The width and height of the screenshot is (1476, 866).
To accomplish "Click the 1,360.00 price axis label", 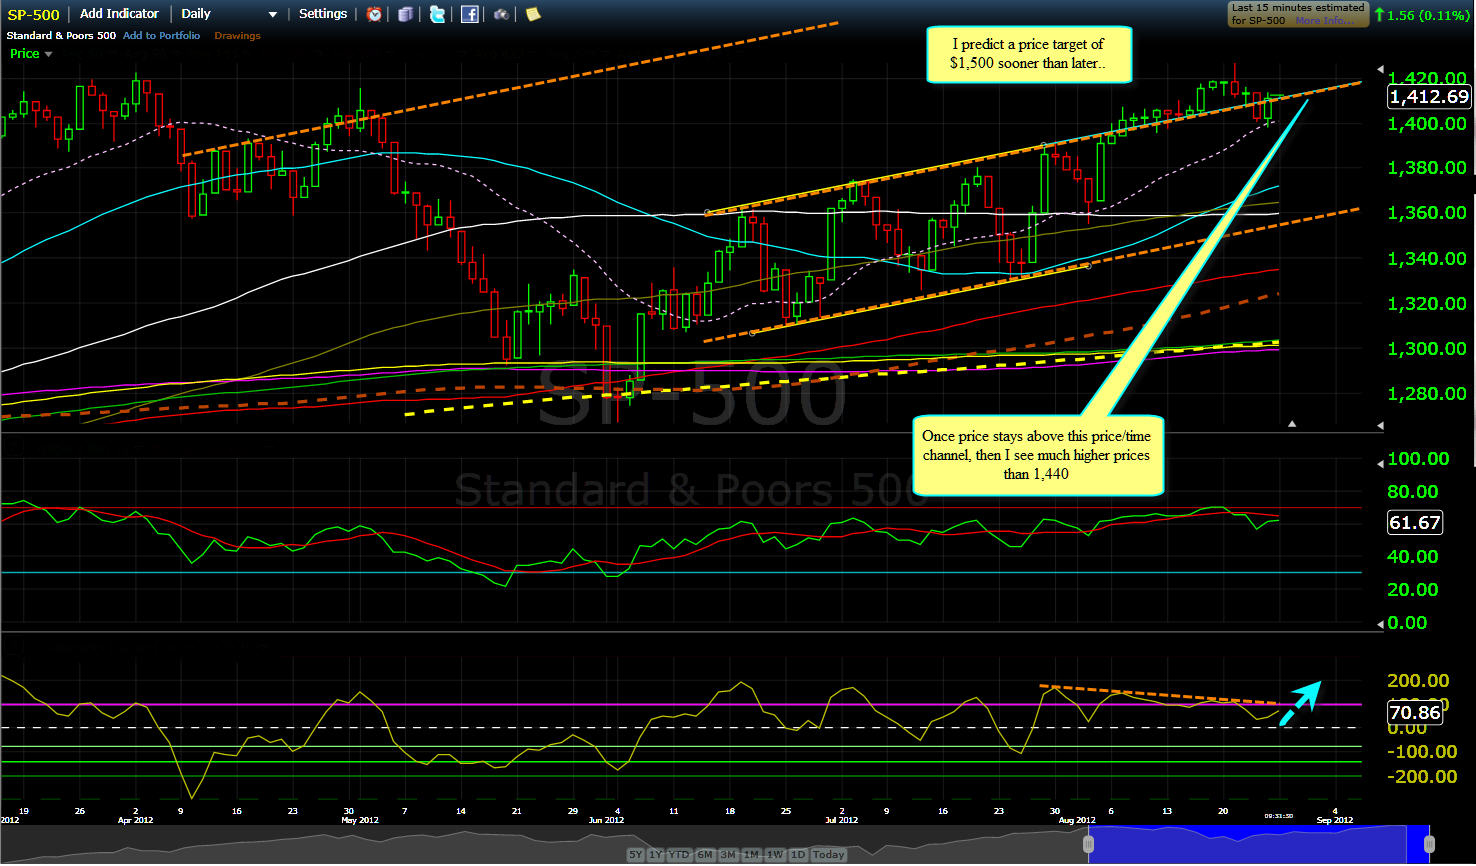I will coord(1427,213).
